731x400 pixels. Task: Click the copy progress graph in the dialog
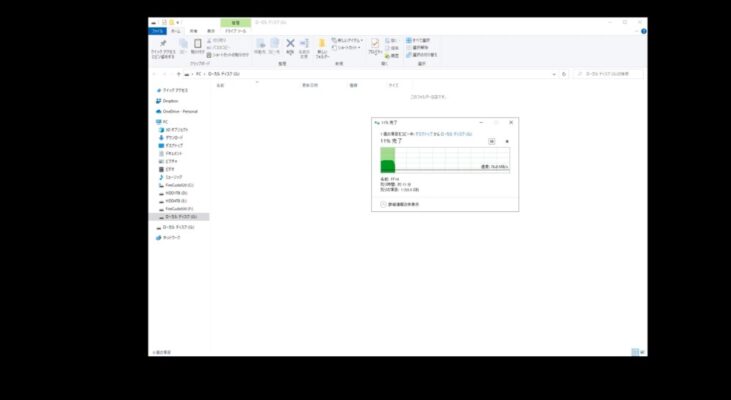445,160
